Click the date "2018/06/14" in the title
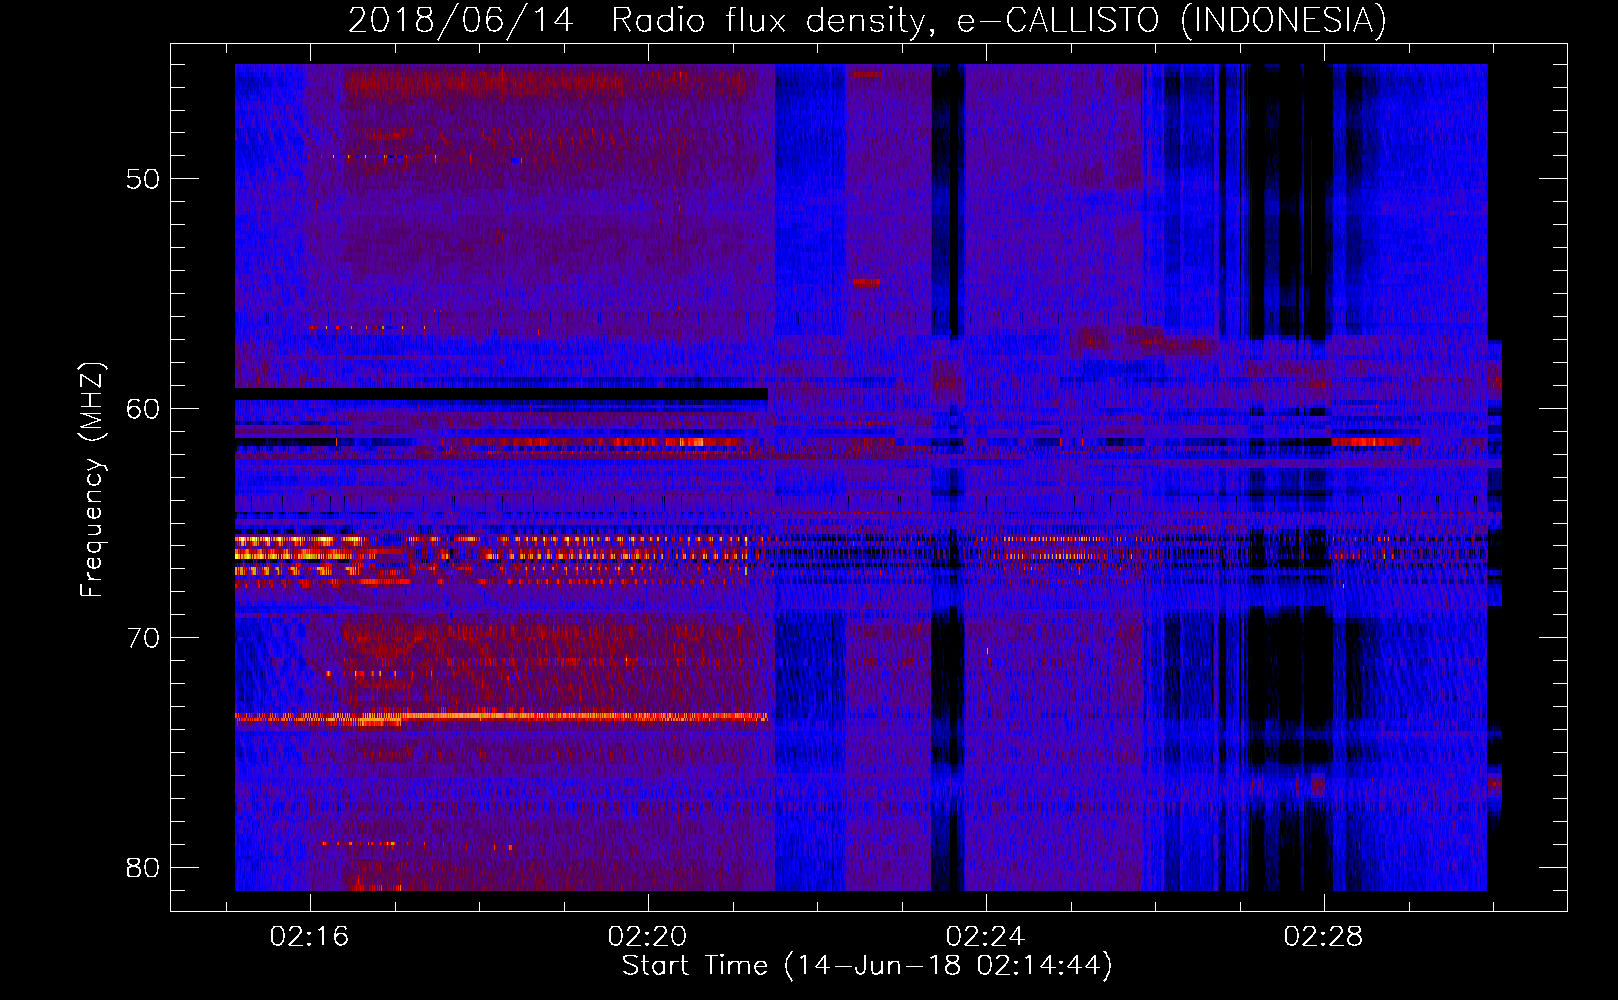1618x1000 pixels. pos(461,20)
